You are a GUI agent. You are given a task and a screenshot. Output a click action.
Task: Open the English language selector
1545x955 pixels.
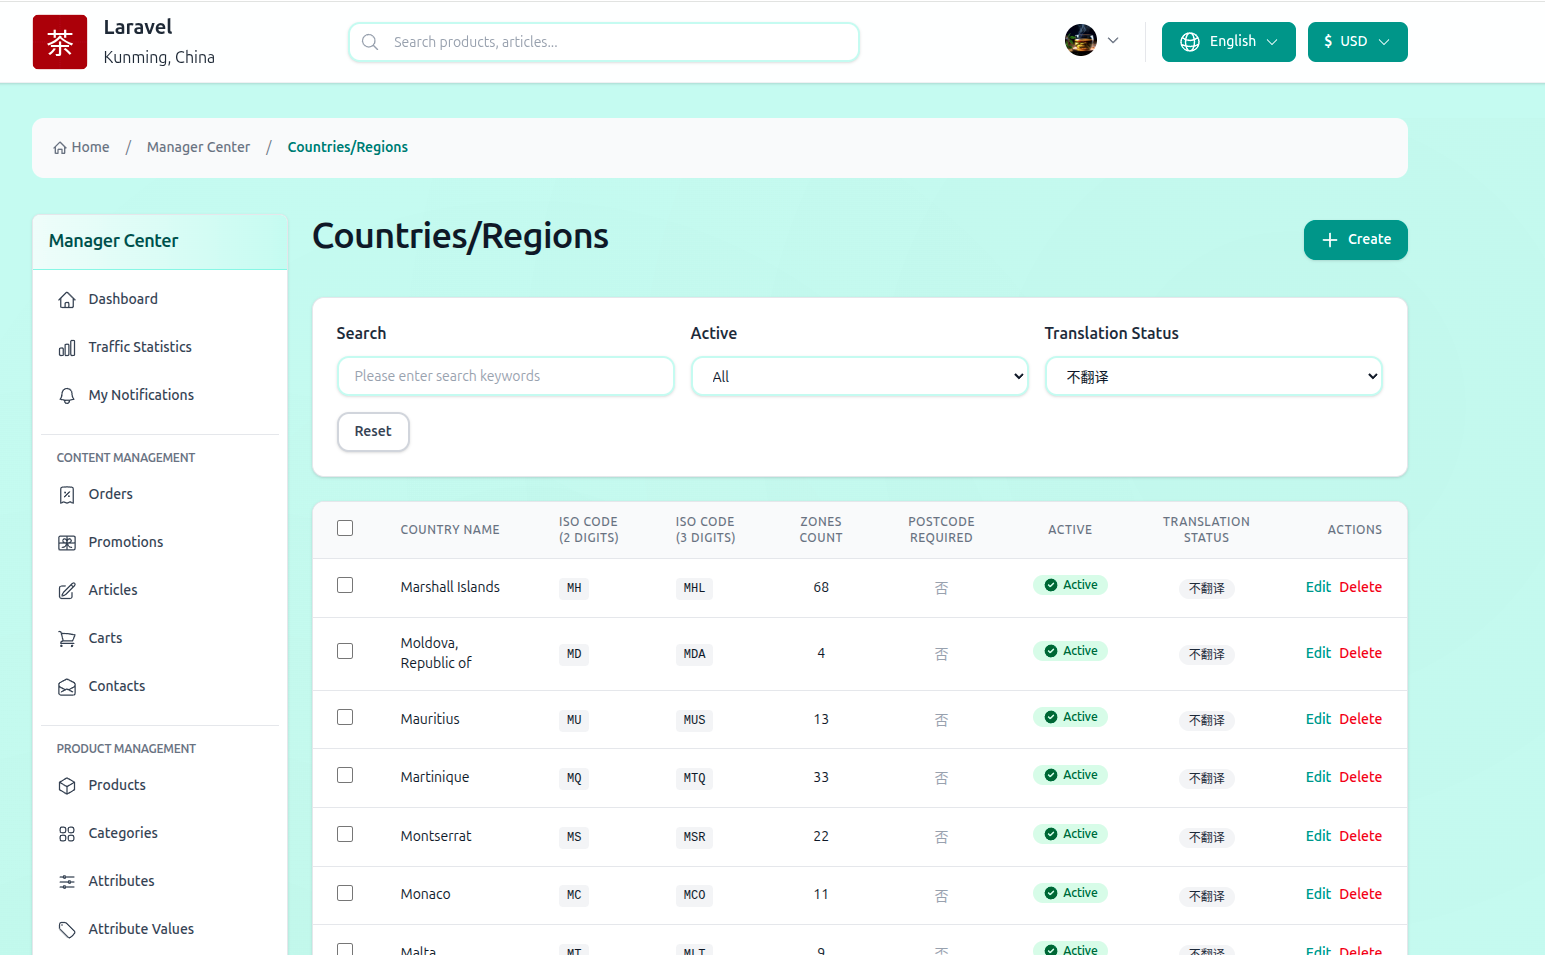pos(1228,42)
